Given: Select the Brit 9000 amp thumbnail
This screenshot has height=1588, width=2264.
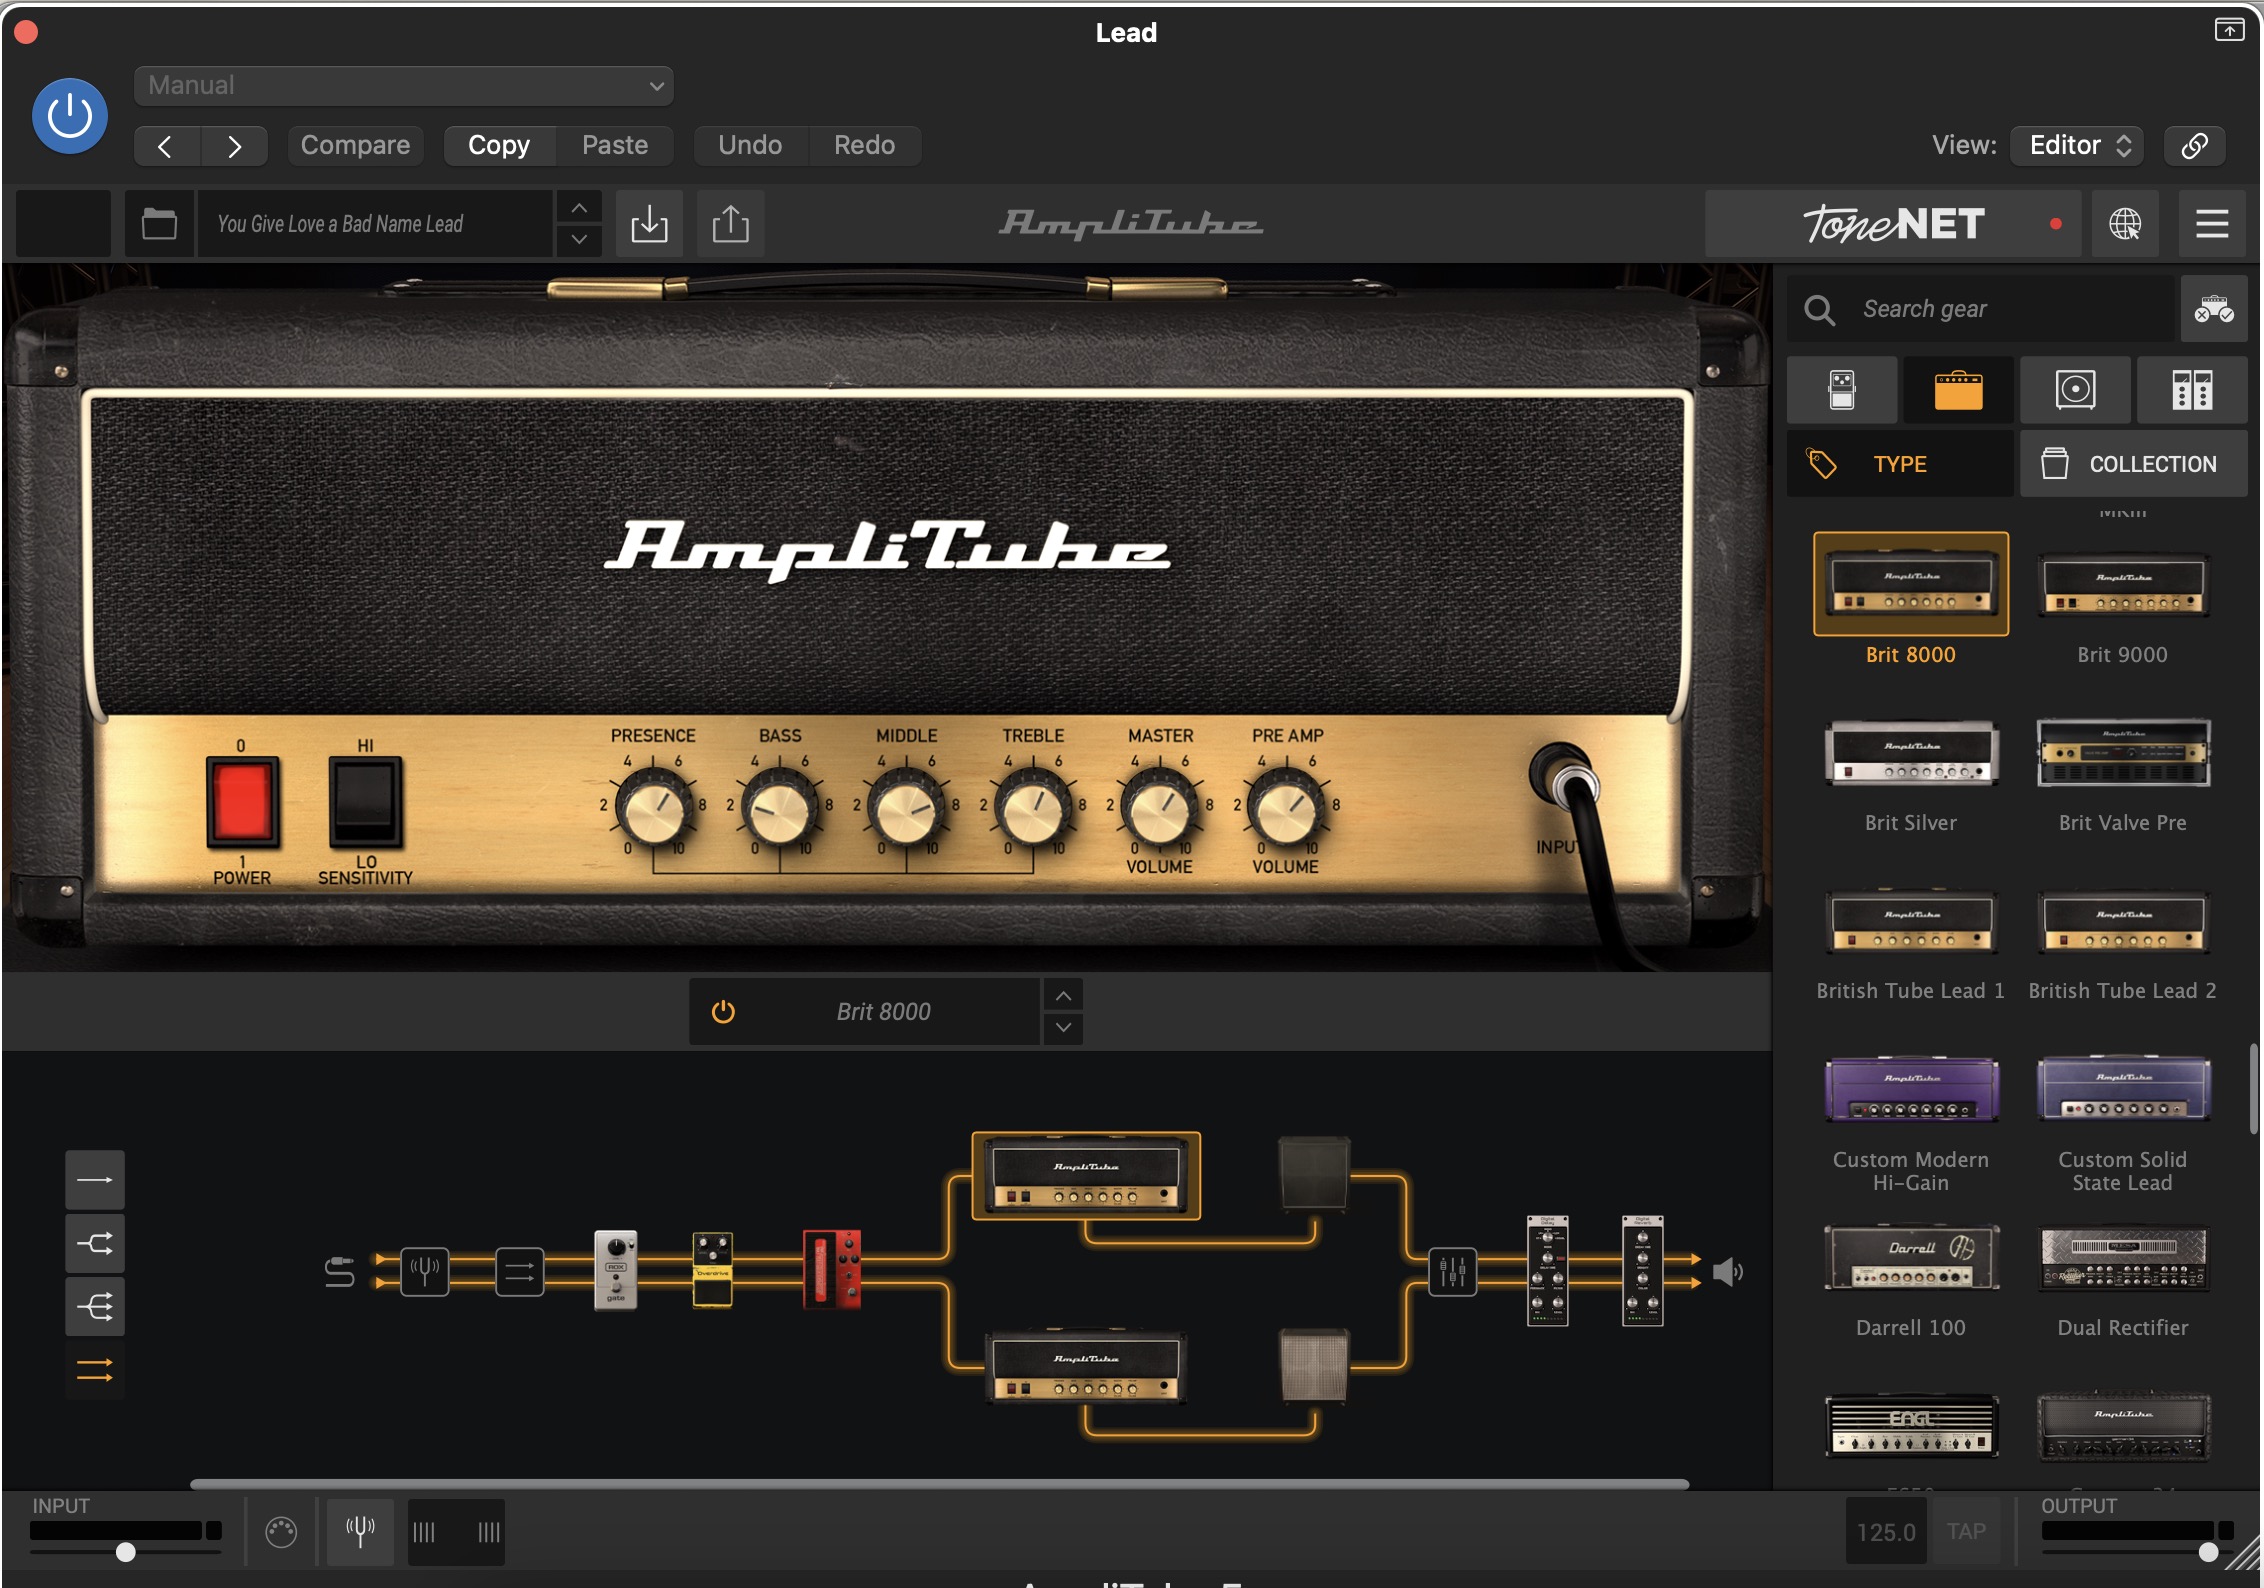Looking at the screenshot, I should click(2123, 586).
